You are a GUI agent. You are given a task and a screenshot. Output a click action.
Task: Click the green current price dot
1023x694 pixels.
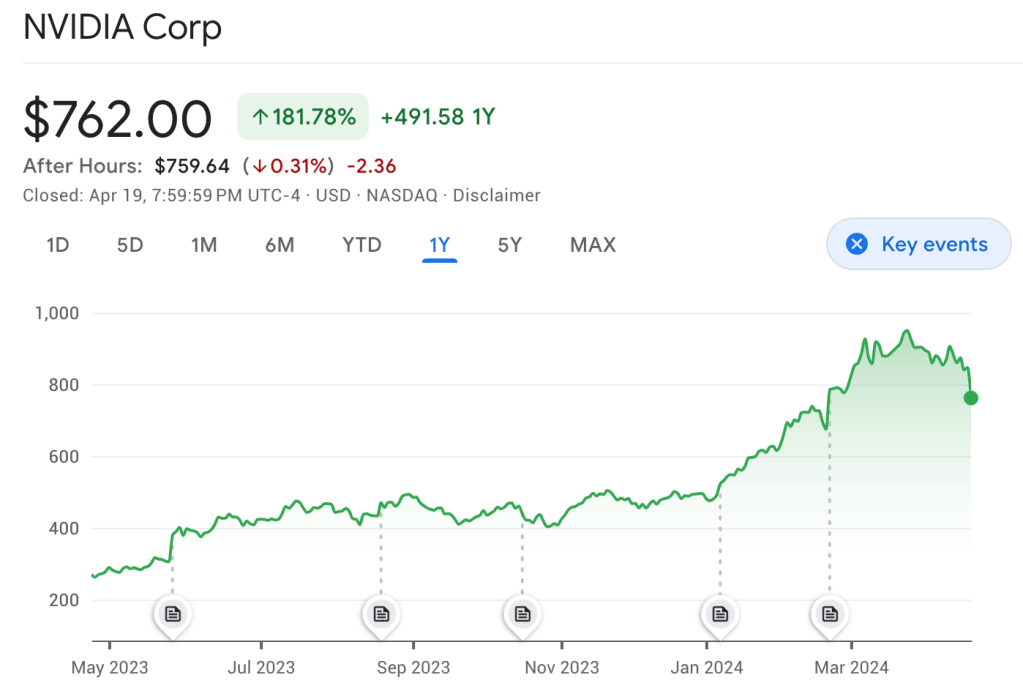tap(970, 398)
